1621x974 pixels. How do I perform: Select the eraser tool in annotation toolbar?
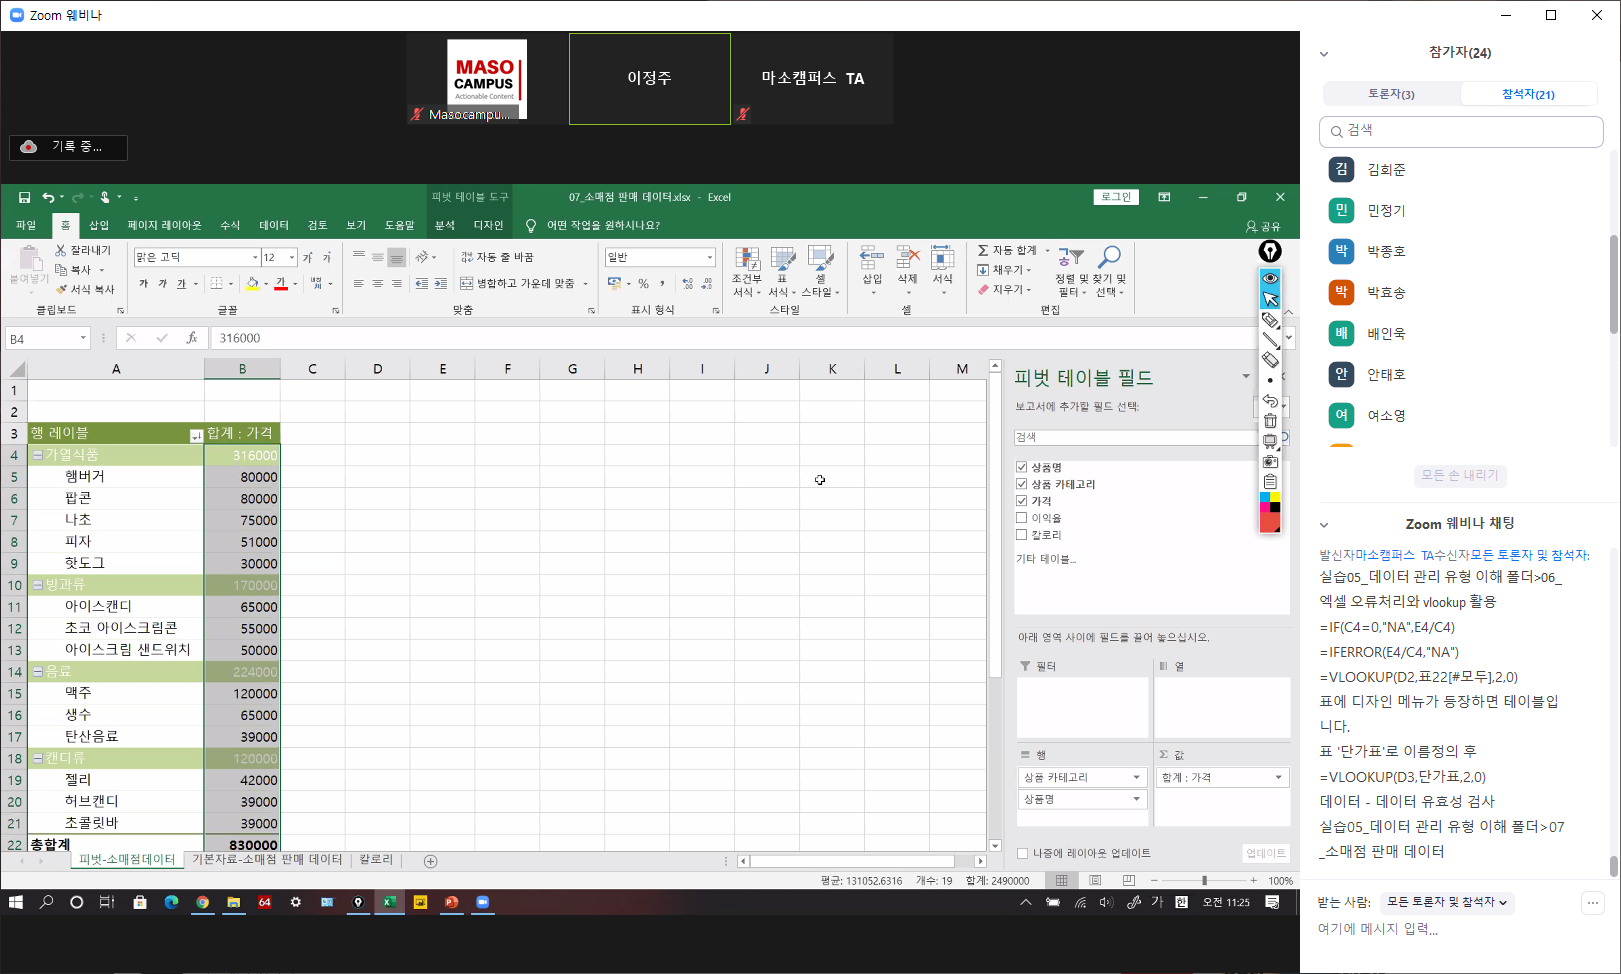pos(1270,360)
